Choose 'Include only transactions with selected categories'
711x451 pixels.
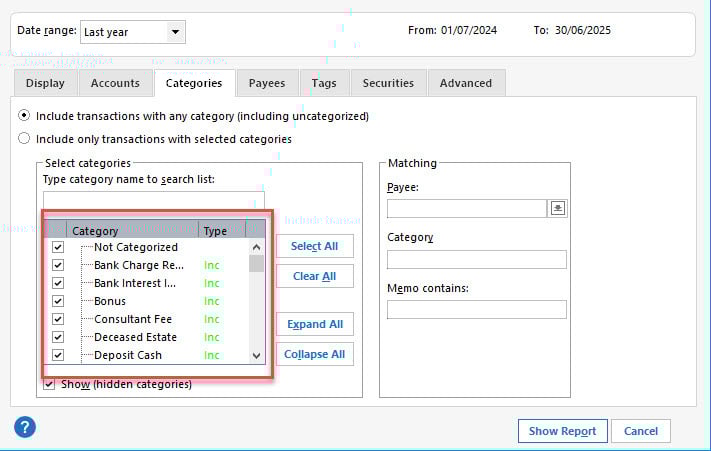24,138
